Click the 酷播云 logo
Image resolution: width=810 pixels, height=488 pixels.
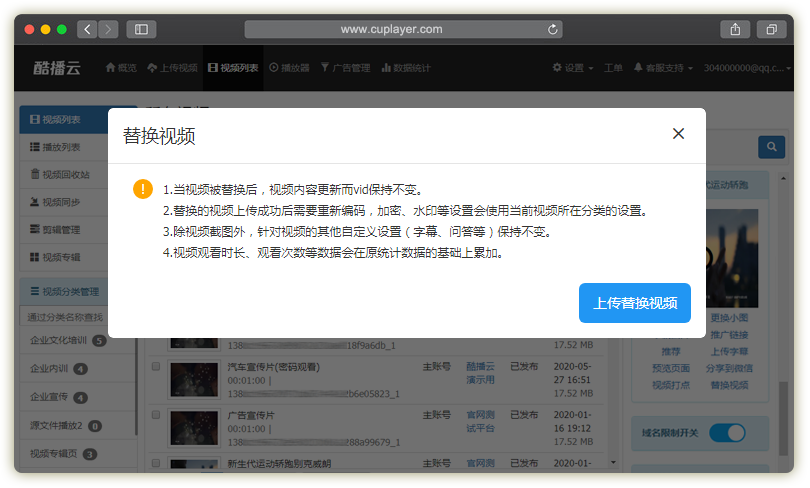coord(56,68)
